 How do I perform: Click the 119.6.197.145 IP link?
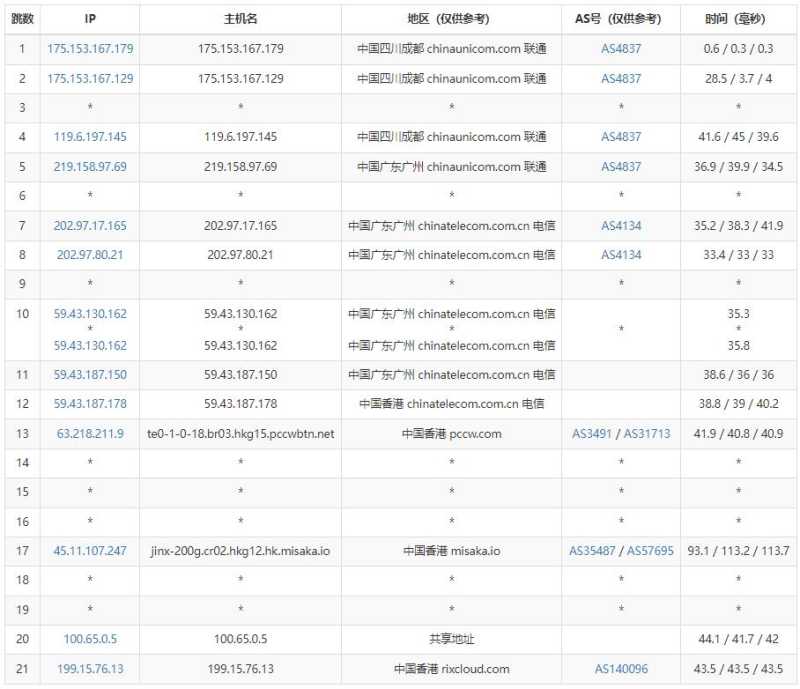(x=90, y=137)
